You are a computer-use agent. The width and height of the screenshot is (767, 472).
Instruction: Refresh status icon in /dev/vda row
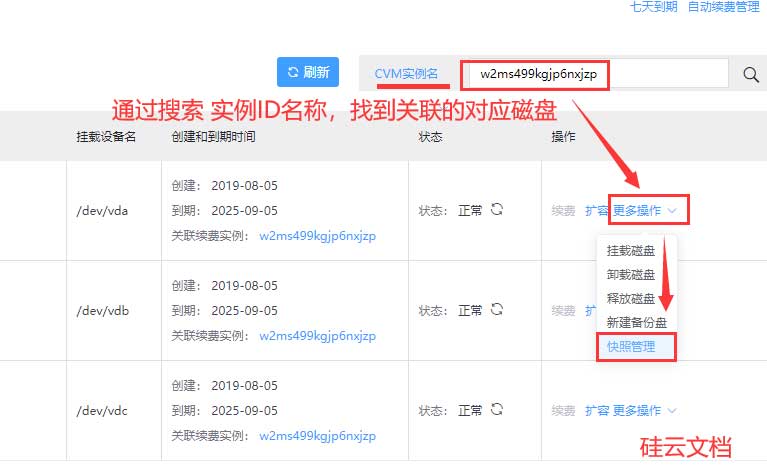[497, 209]
